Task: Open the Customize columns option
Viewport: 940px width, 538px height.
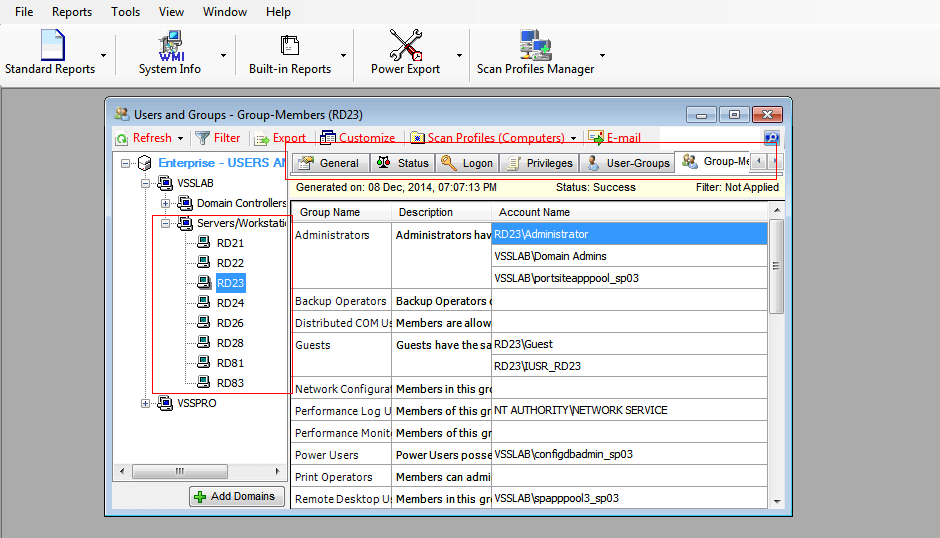Action: tap(358, 138)
